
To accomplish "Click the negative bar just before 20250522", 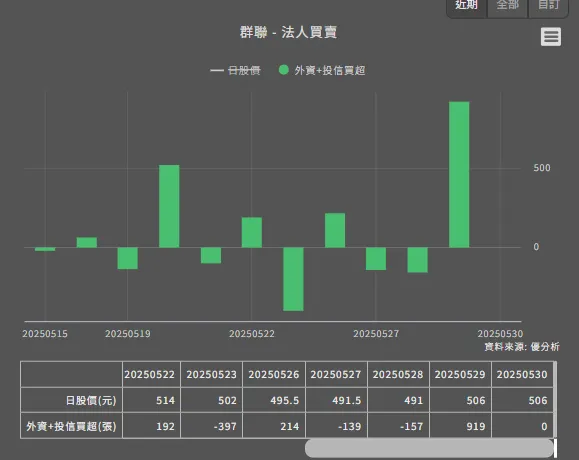I will point(211,255).
